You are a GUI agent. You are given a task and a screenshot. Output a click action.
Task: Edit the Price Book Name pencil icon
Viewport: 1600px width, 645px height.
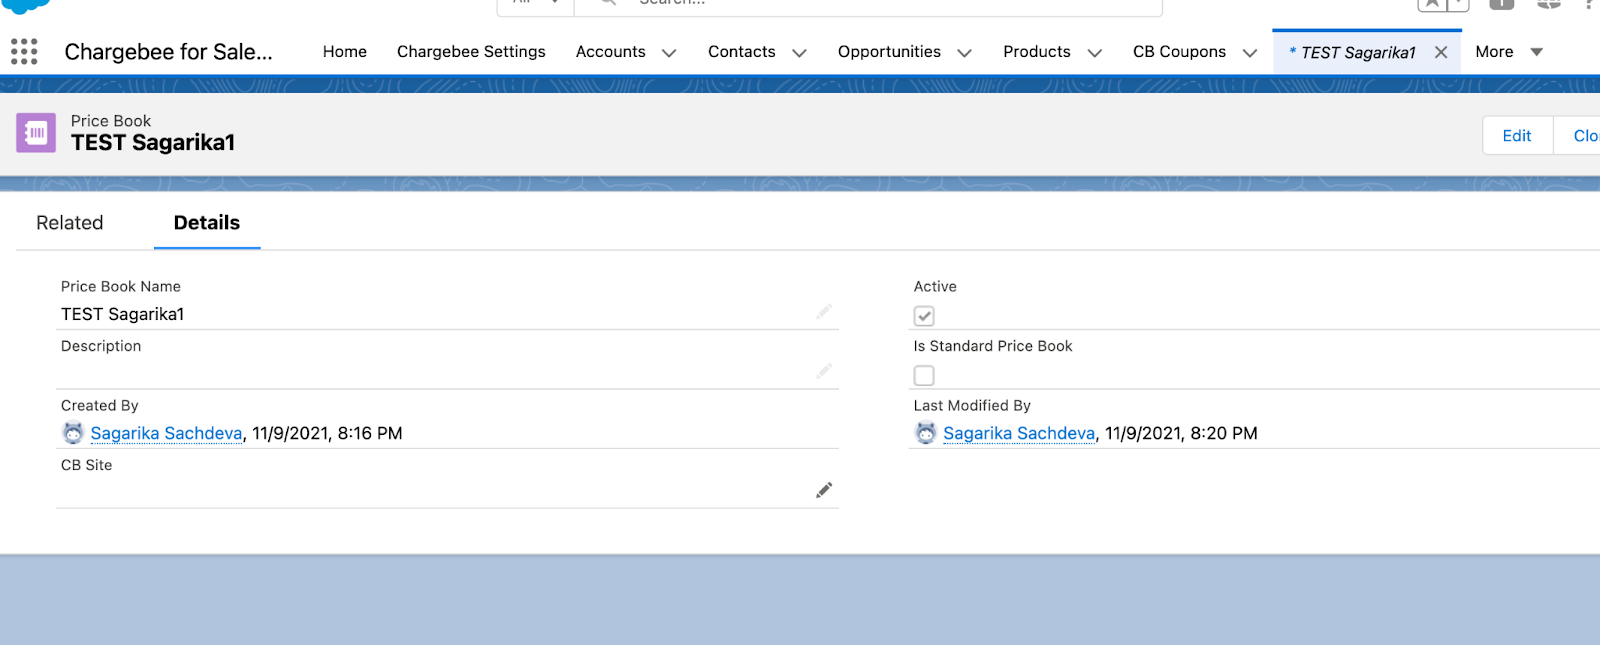(823, 312)
